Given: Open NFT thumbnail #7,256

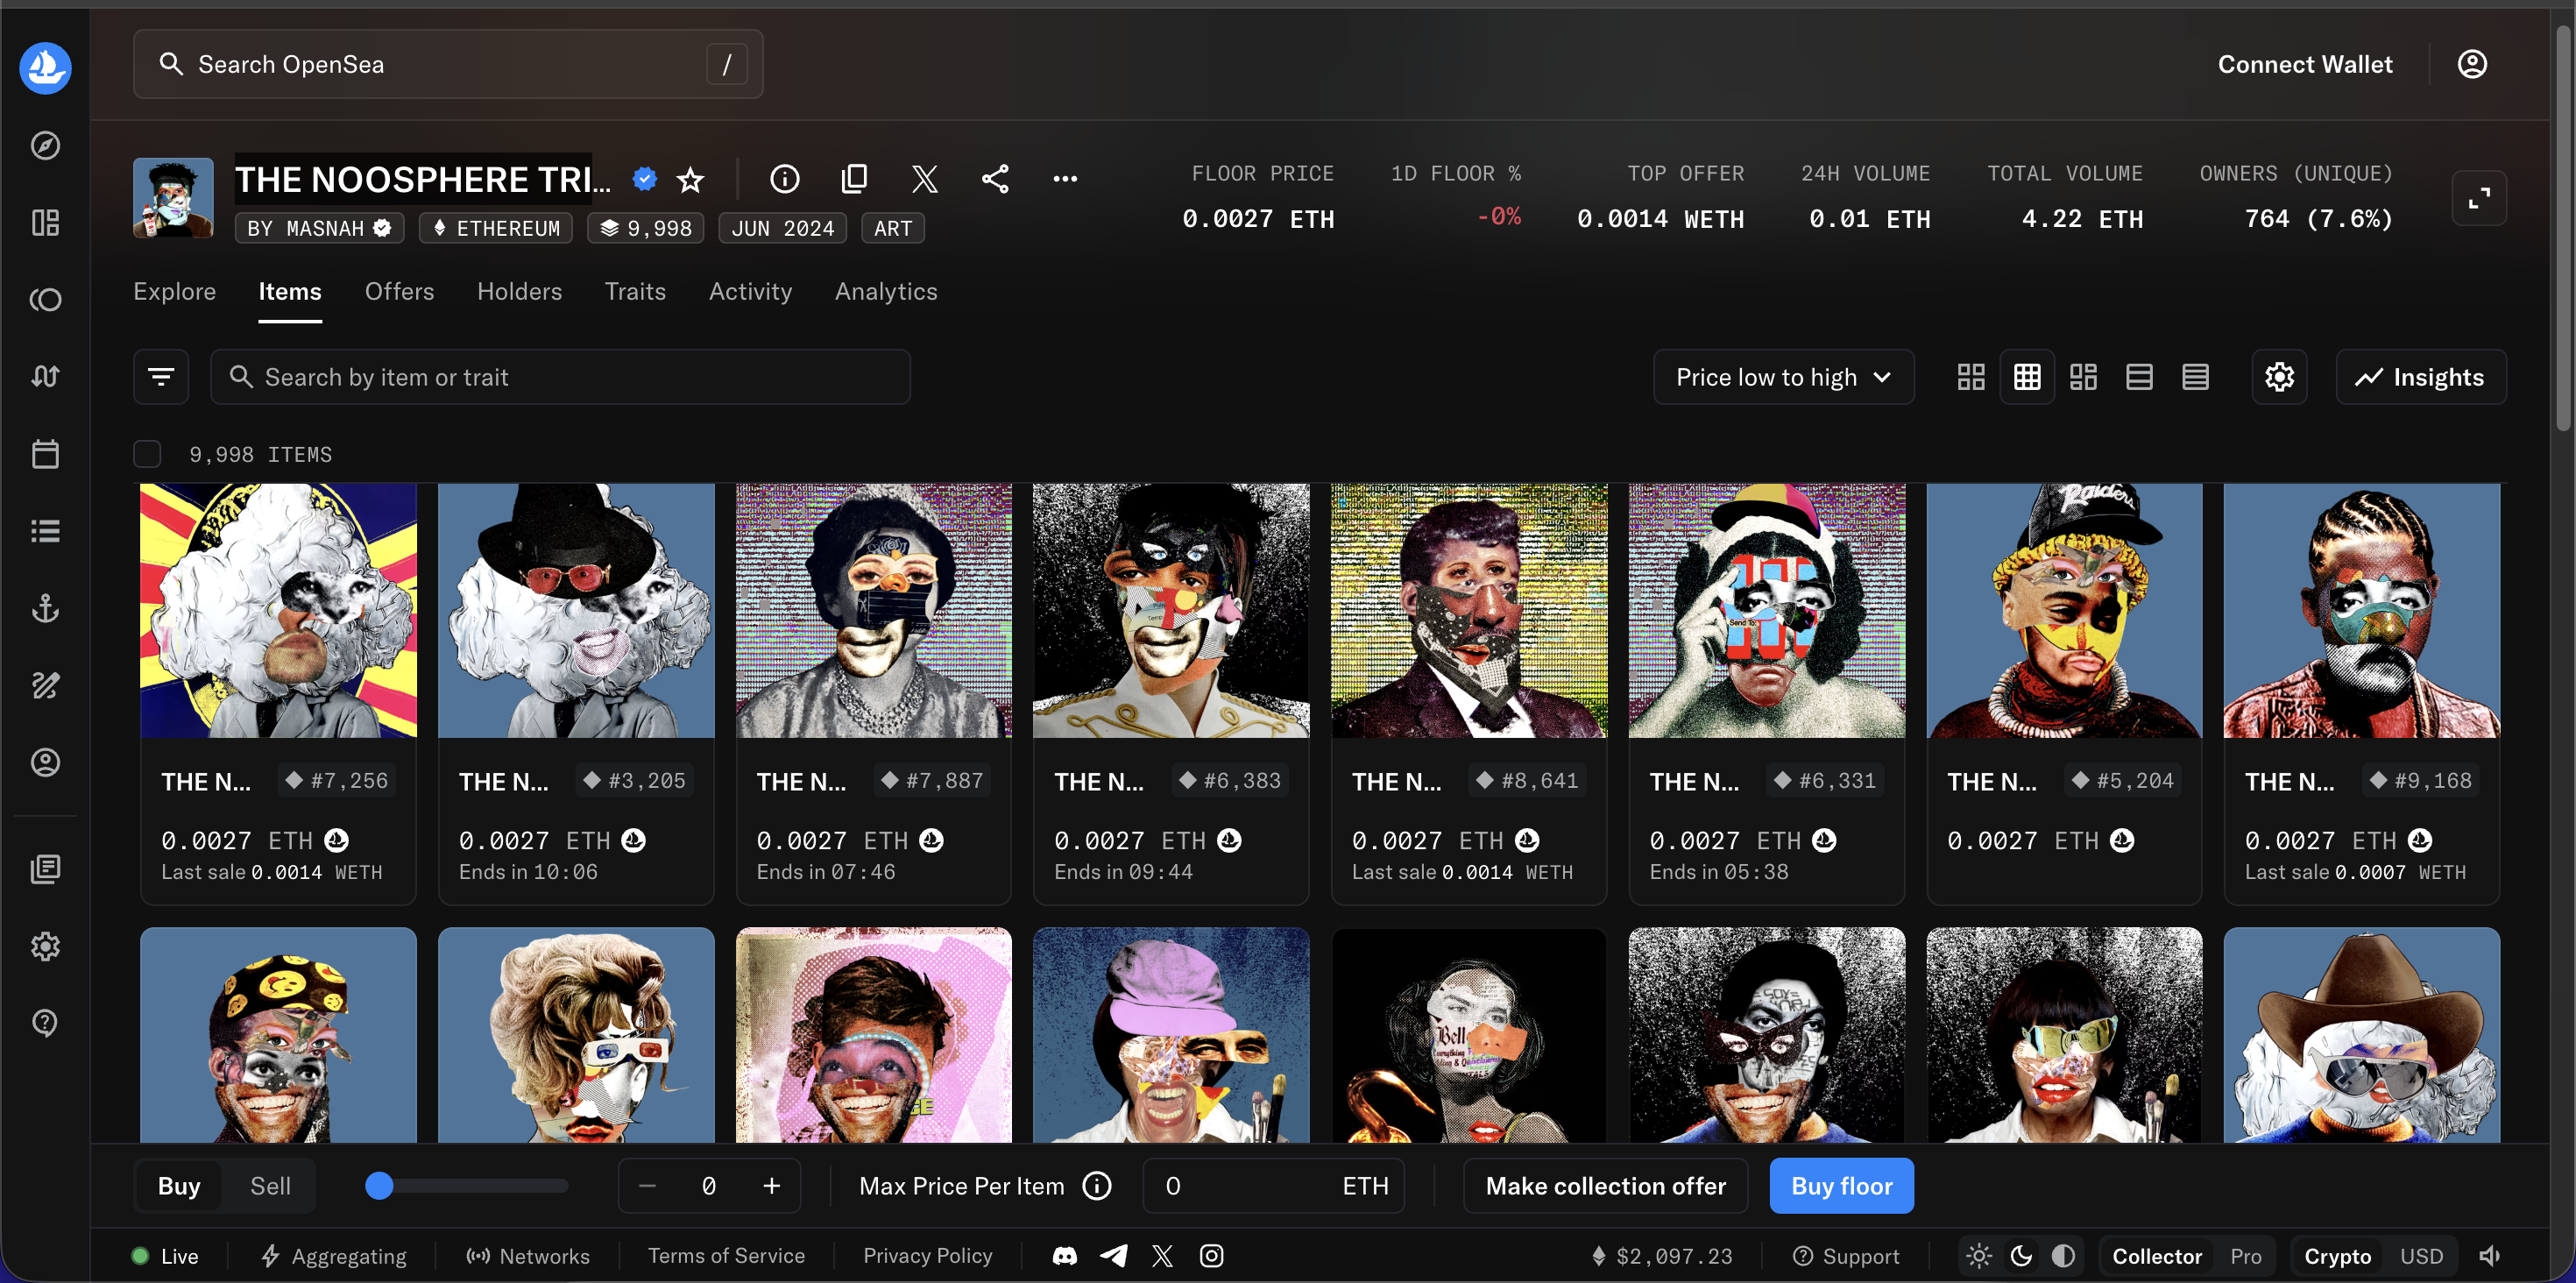Looking at the screenshot, I should click(278, 610).
